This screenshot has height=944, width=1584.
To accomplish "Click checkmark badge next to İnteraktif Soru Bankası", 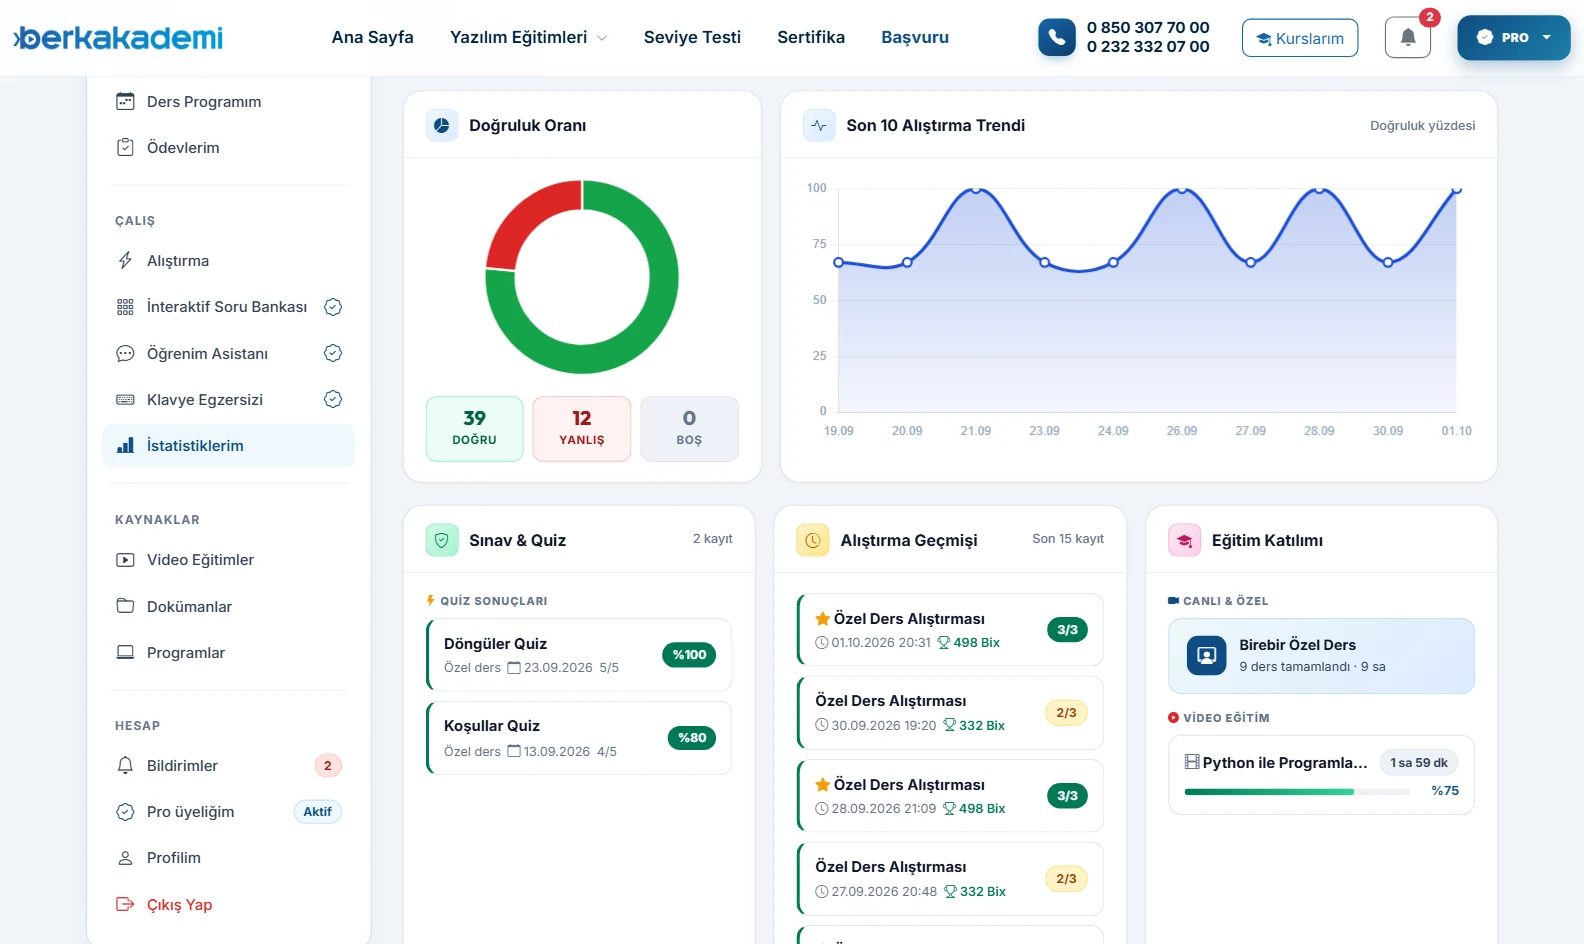I will (333, 307).
